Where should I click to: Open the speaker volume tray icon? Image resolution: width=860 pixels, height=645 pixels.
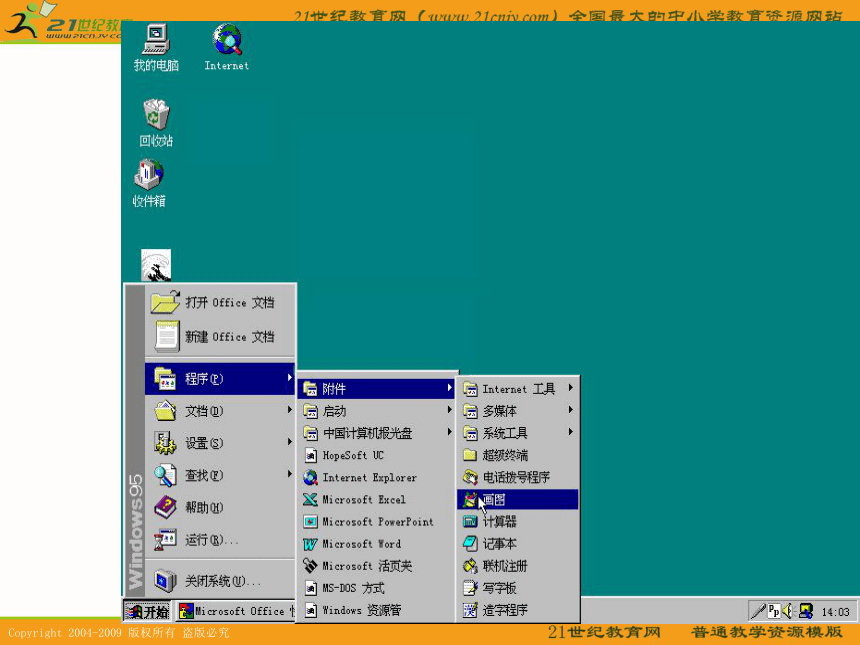[788, 611]
